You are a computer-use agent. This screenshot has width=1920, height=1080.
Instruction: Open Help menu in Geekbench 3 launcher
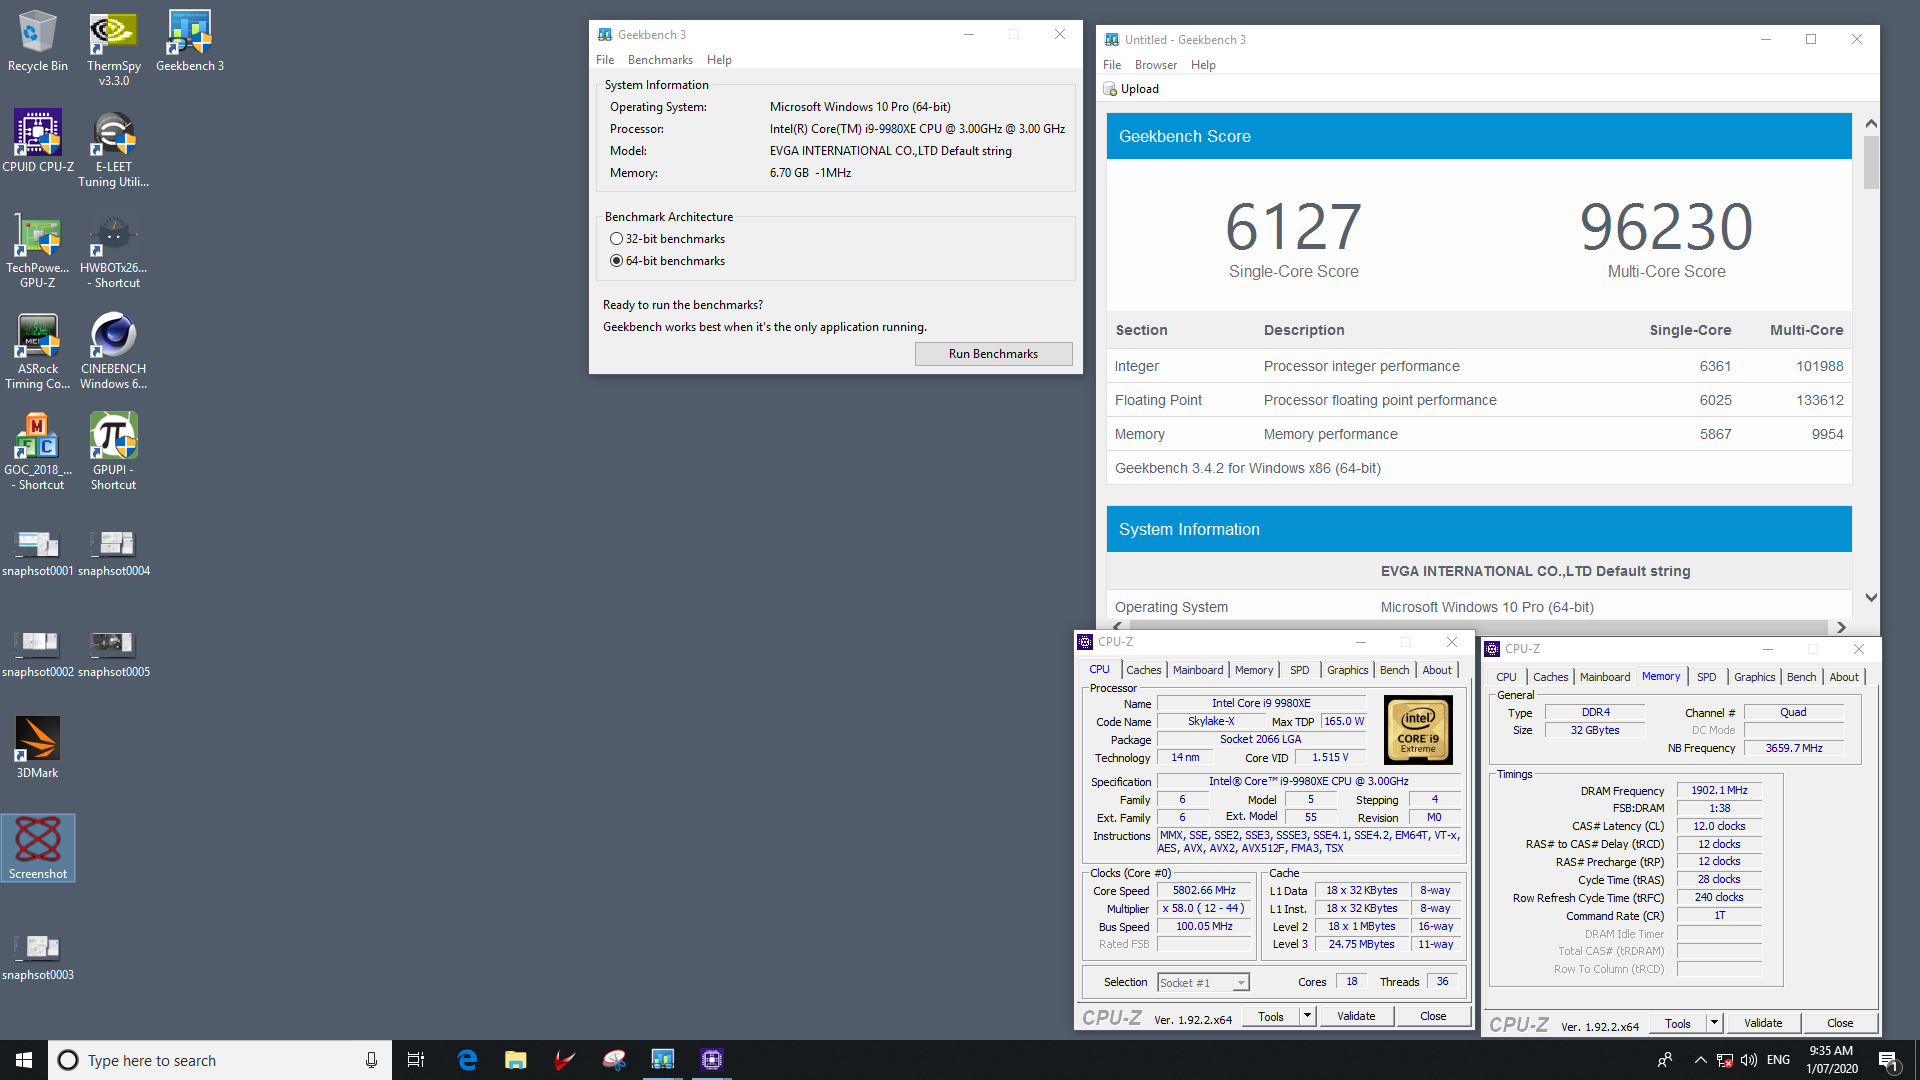pos(719,60)
